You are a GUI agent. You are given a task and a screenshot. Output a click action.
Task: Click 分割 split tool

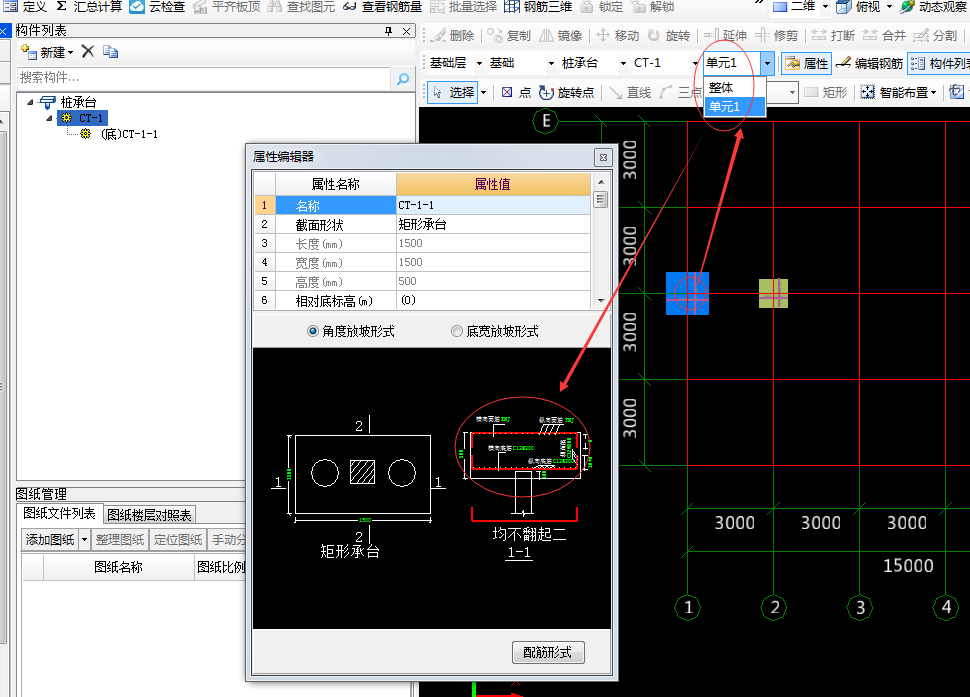click(935, 36)
